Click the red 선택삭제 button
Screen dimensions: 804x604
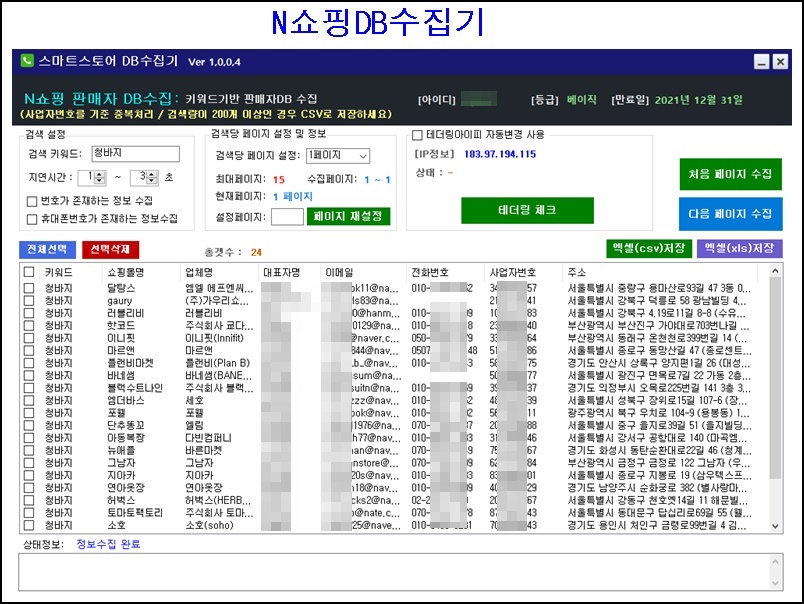click(x=110, y=249)
